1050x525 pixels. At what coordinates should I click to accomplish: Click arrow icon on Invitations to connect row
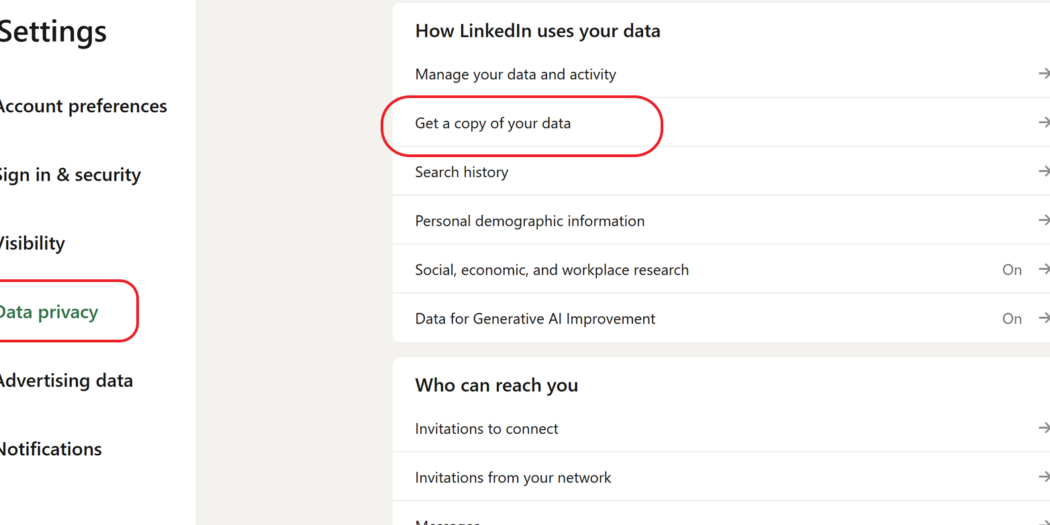1043,429
